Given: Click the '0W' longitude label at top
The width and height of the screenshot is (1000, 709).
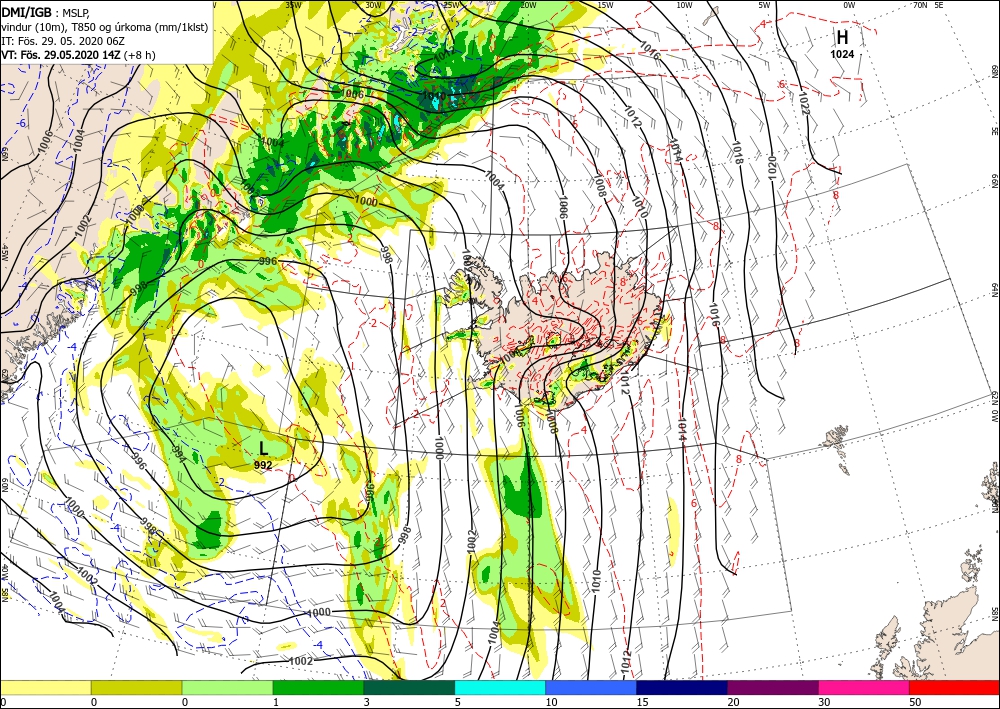Looking at the screenshot, I should click(x=849, y=5).
